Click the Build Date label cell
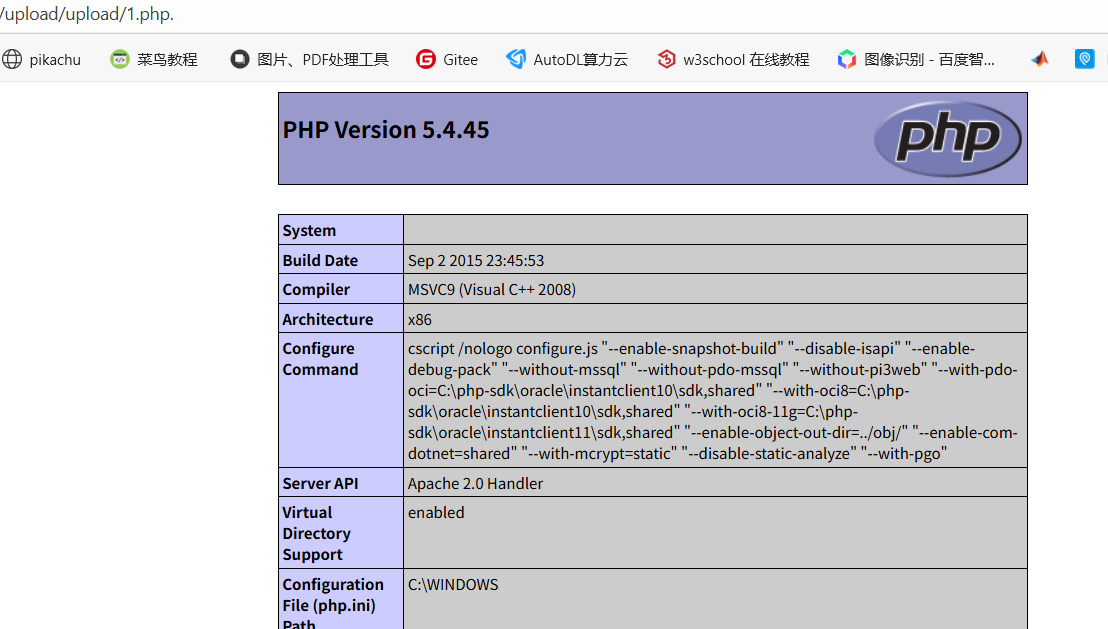The image size is (1108, 629). (341, 260)
